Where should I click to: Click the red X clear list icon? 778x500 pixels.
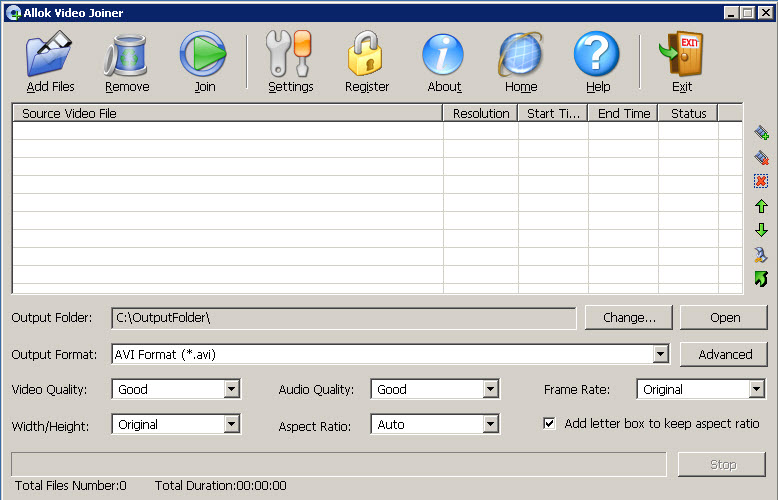point(761,181)
